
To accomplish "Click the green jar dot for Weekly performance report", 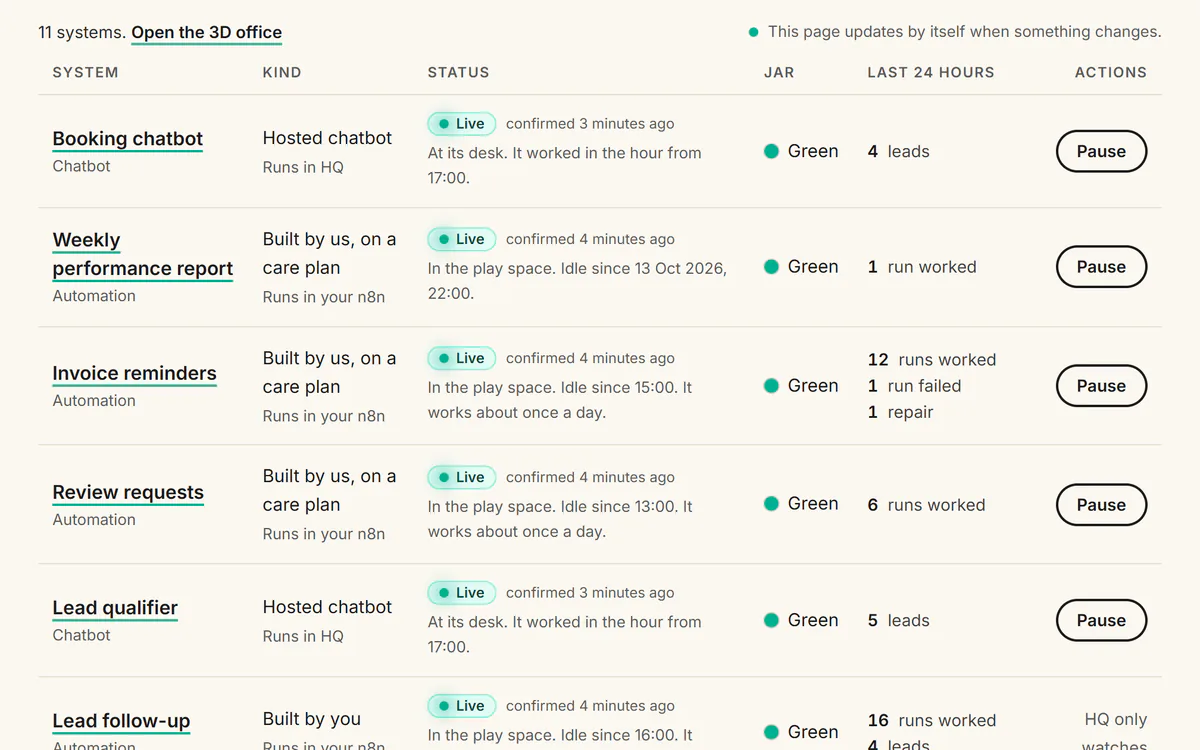I will (771, 267).
